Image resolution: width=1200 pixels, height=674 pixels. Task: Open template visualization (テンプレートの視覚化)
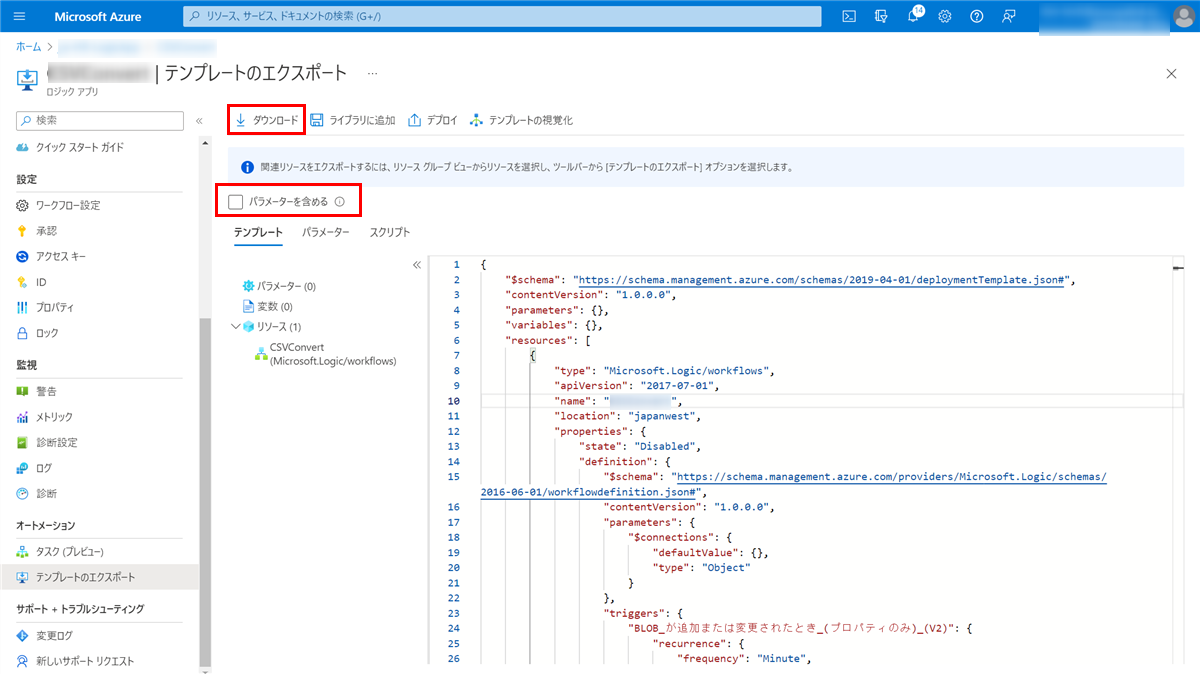coord(520,120)
